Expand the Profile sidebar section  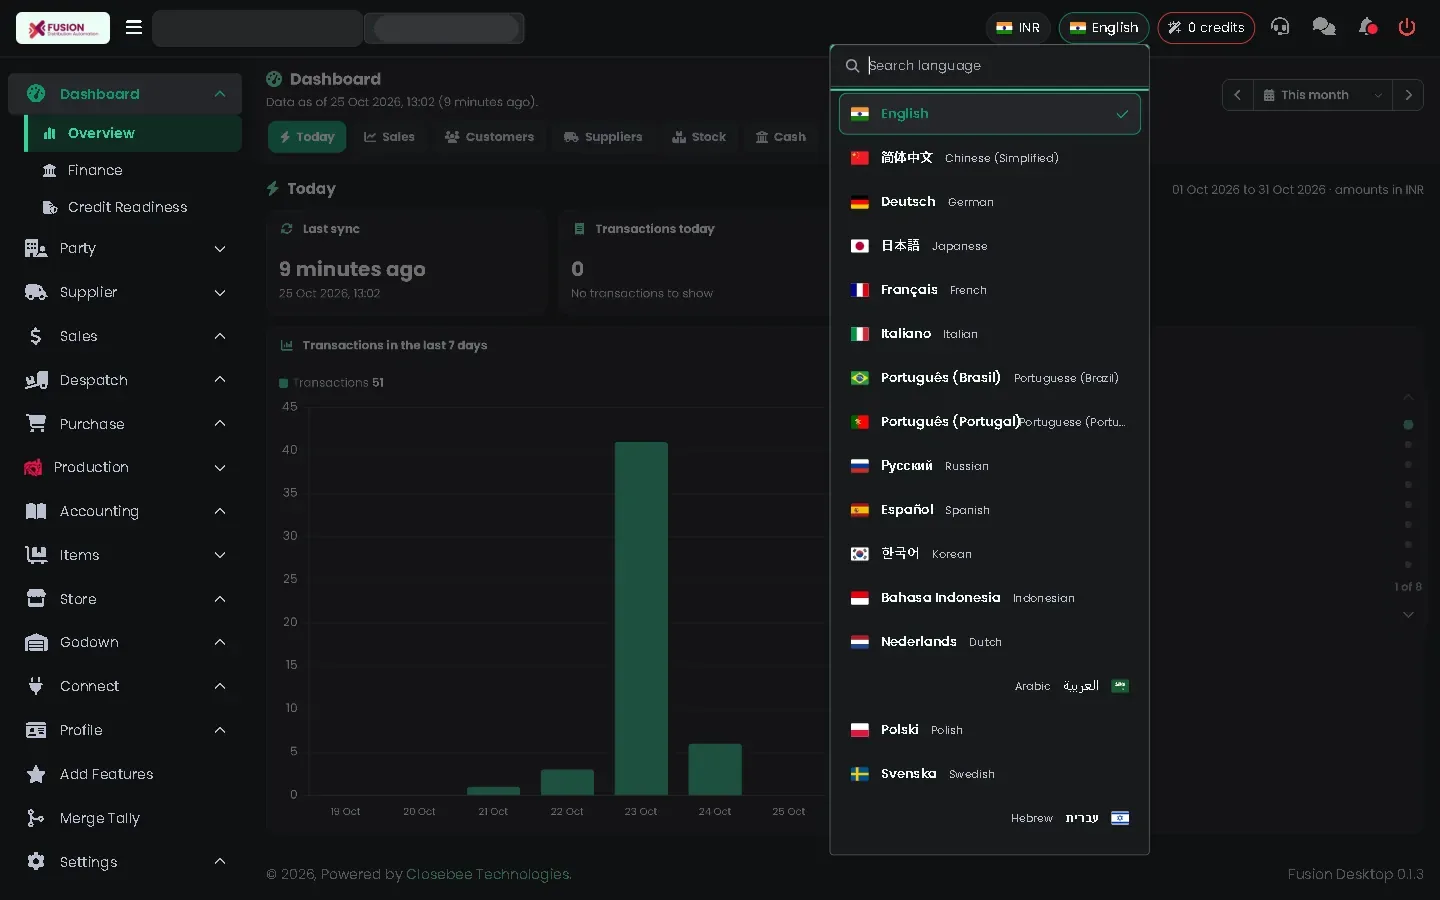coord(220,730)
